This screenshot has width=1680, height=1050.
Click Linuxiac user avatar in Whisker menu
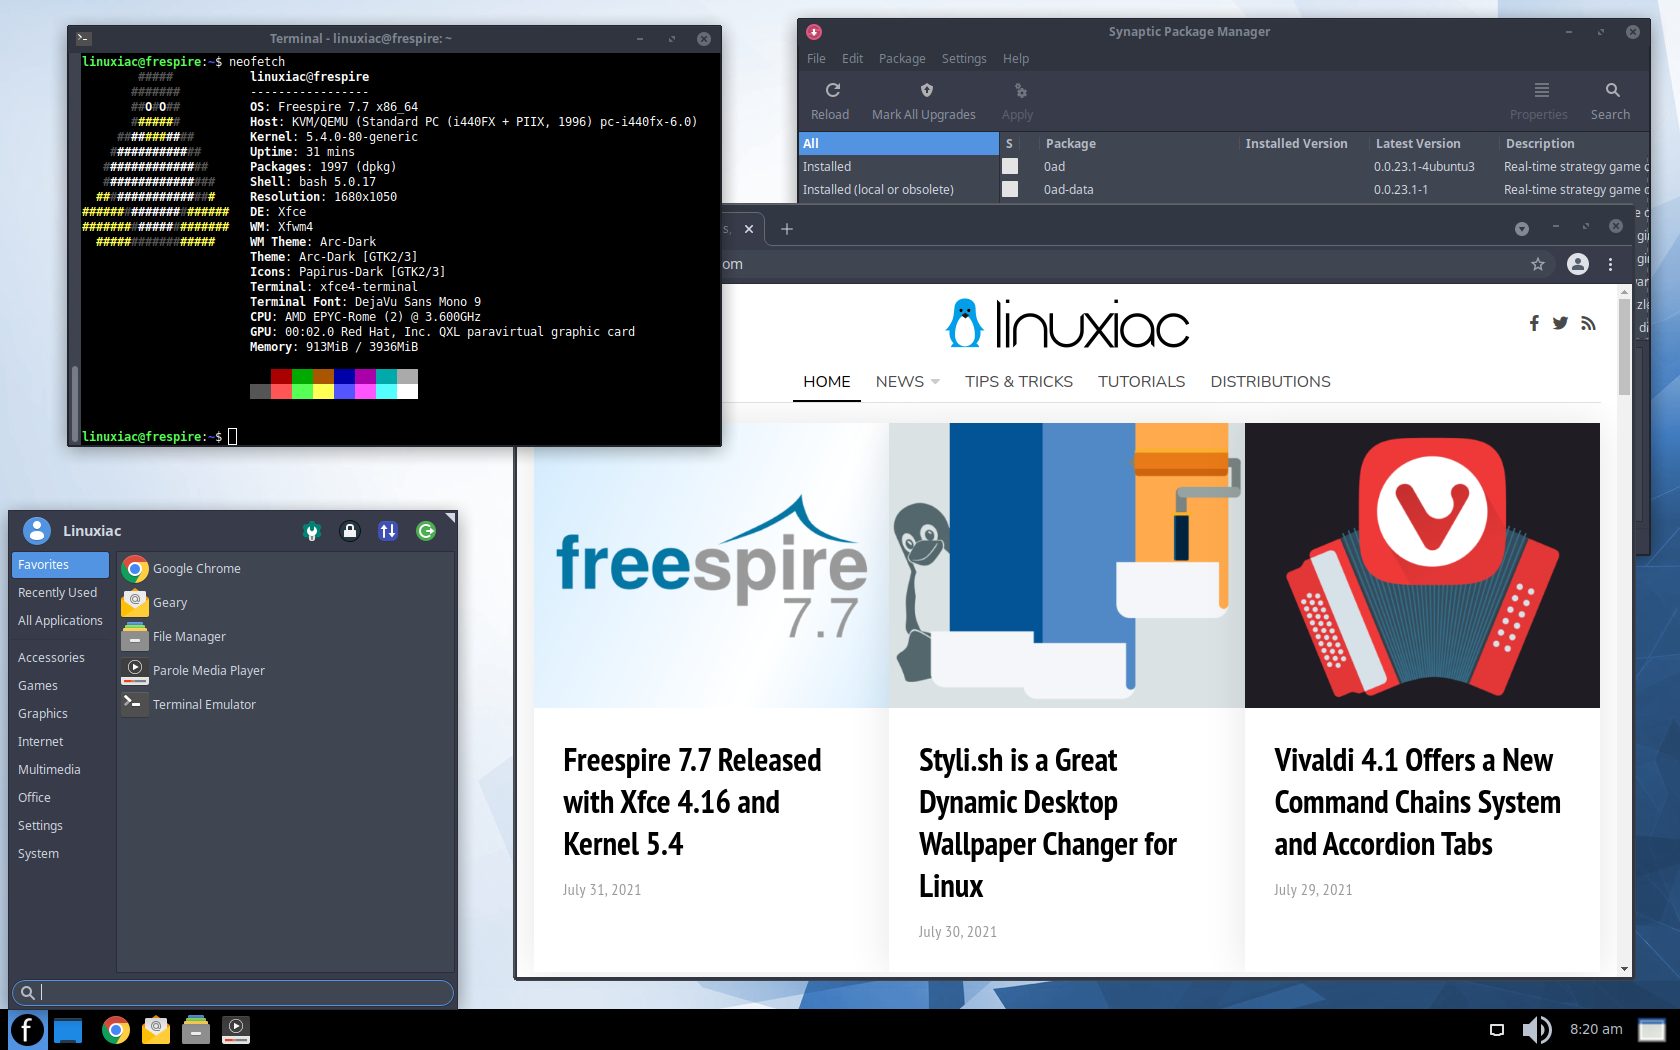(x=37, y=531)
